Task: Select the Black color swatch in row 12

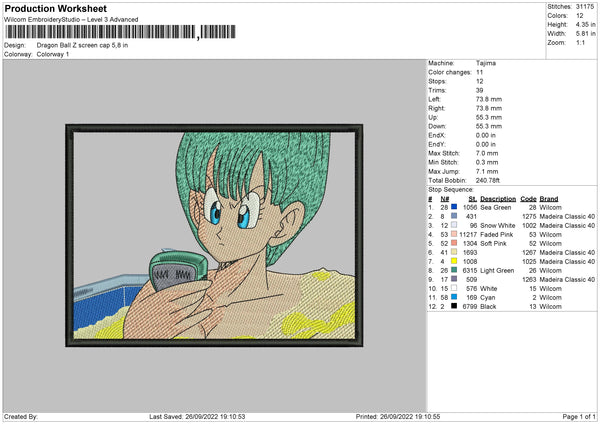Action: 454,306
